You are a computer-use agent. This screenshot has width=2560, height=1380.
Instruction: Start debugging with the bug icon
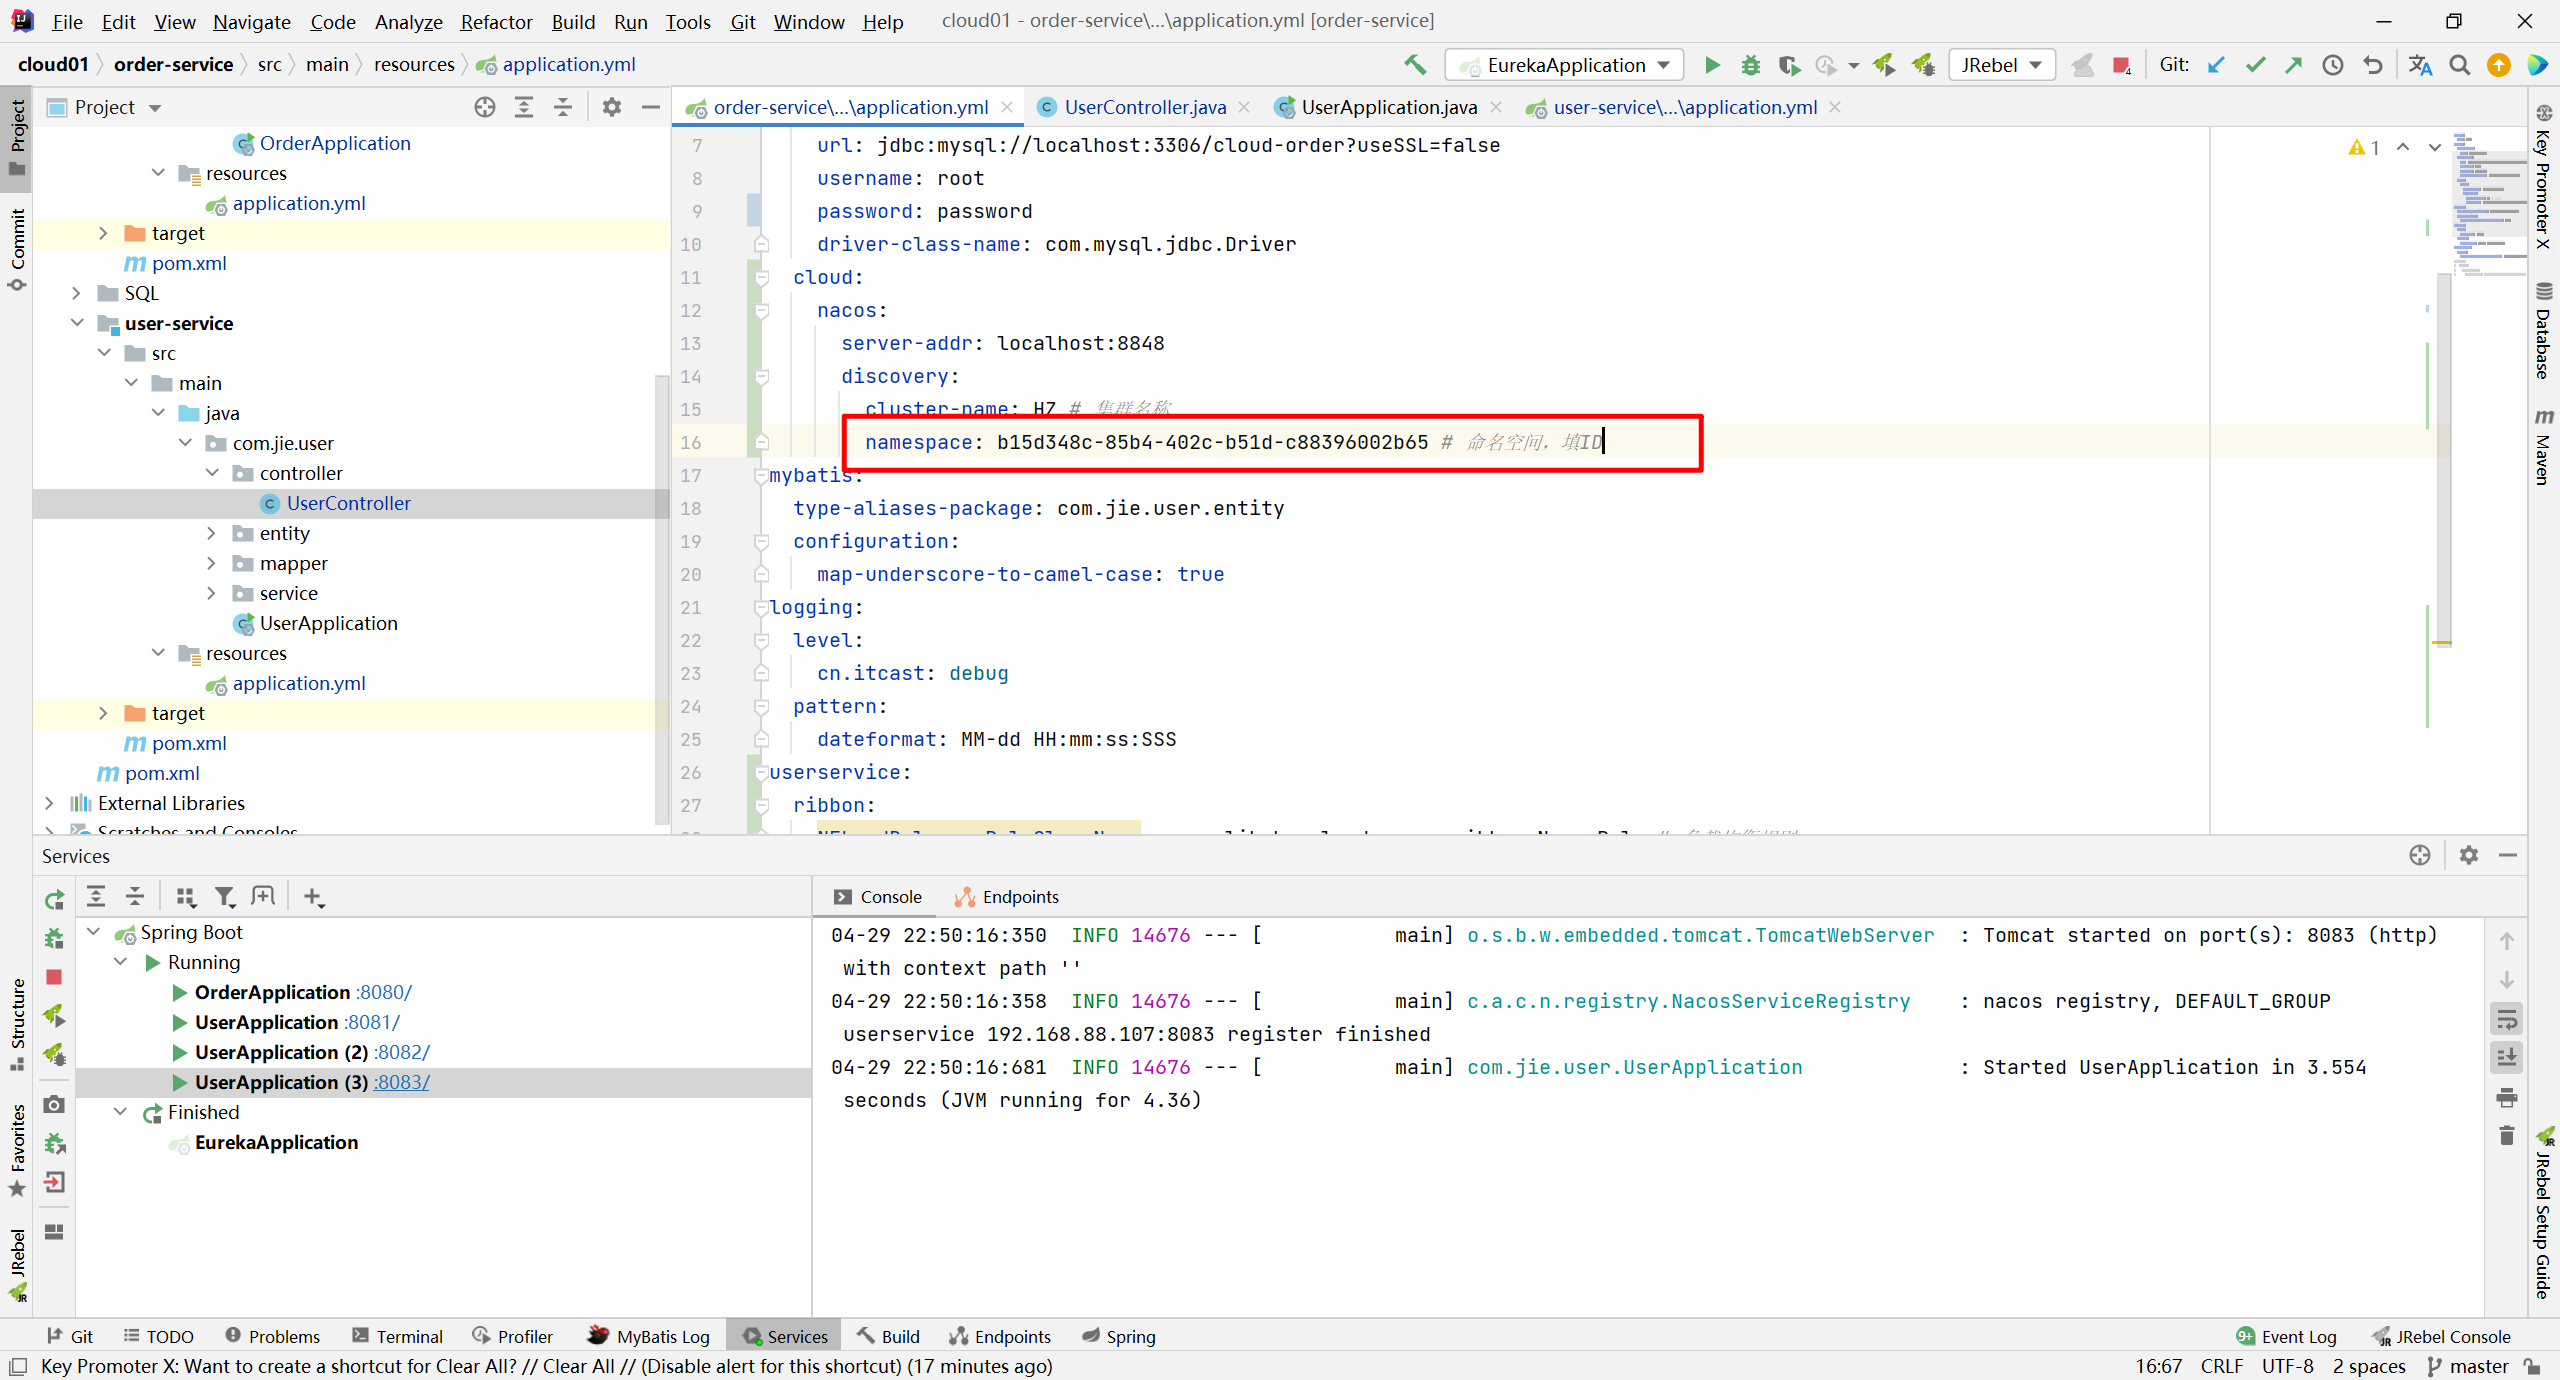pos(1750,65)
